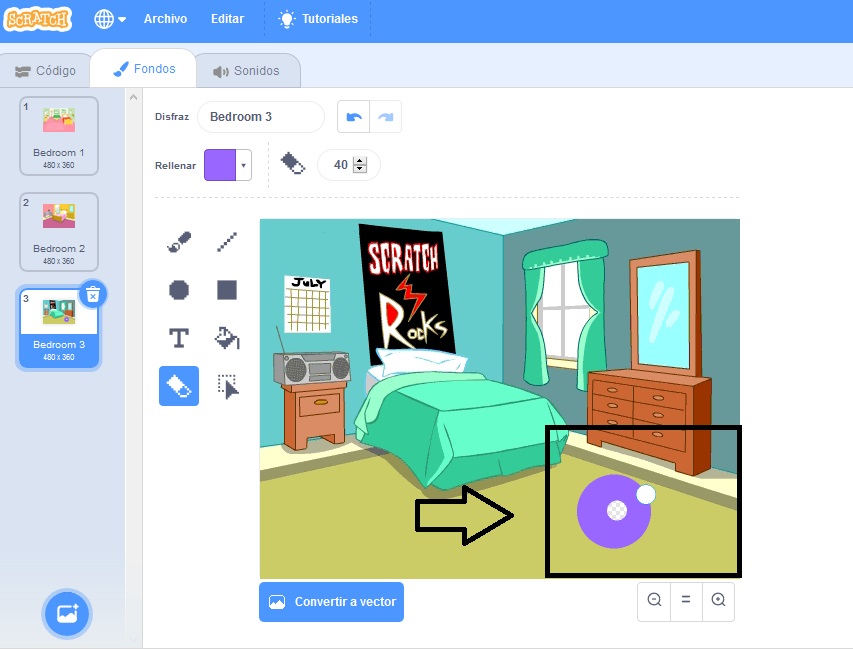Zoom in on the canvas
This screenshot has width=853, height=649.
click(x=718, y=600)
